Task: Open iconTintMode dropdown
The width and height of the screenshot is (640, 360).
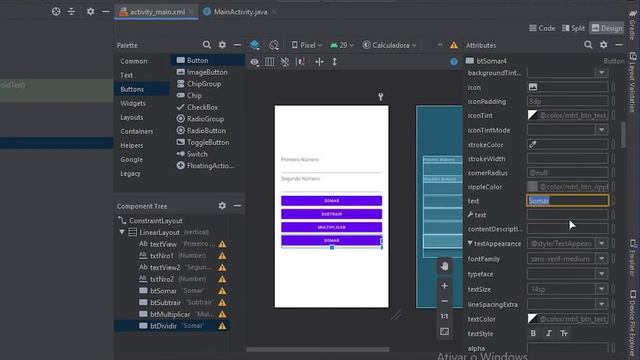Action: click(x=602, y=130)
